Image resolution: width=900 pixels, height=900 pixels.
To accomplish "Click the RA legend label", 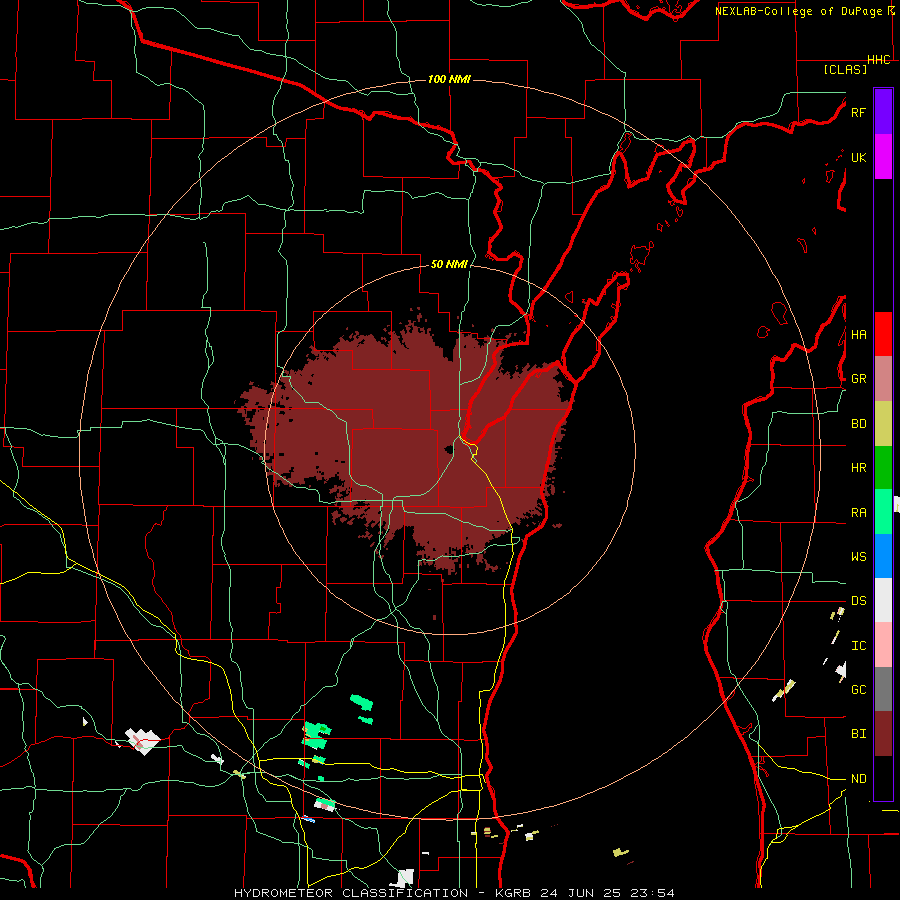I will 859,513.
